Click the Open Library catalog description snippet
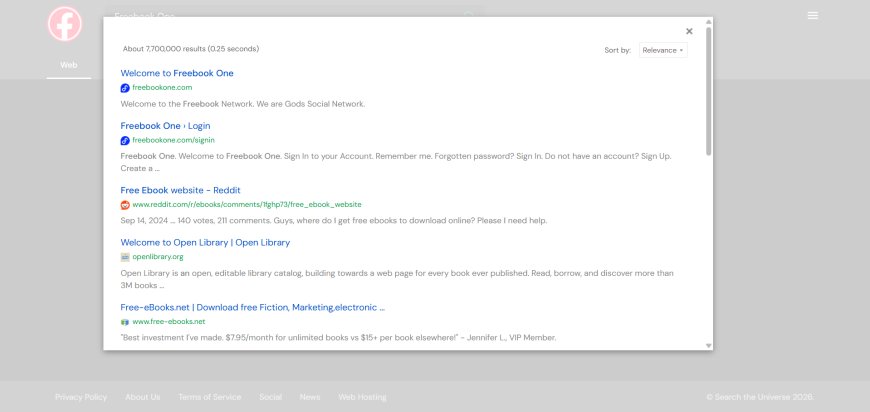Viewport: 870px width, 412px height. (x=397, y=279)
